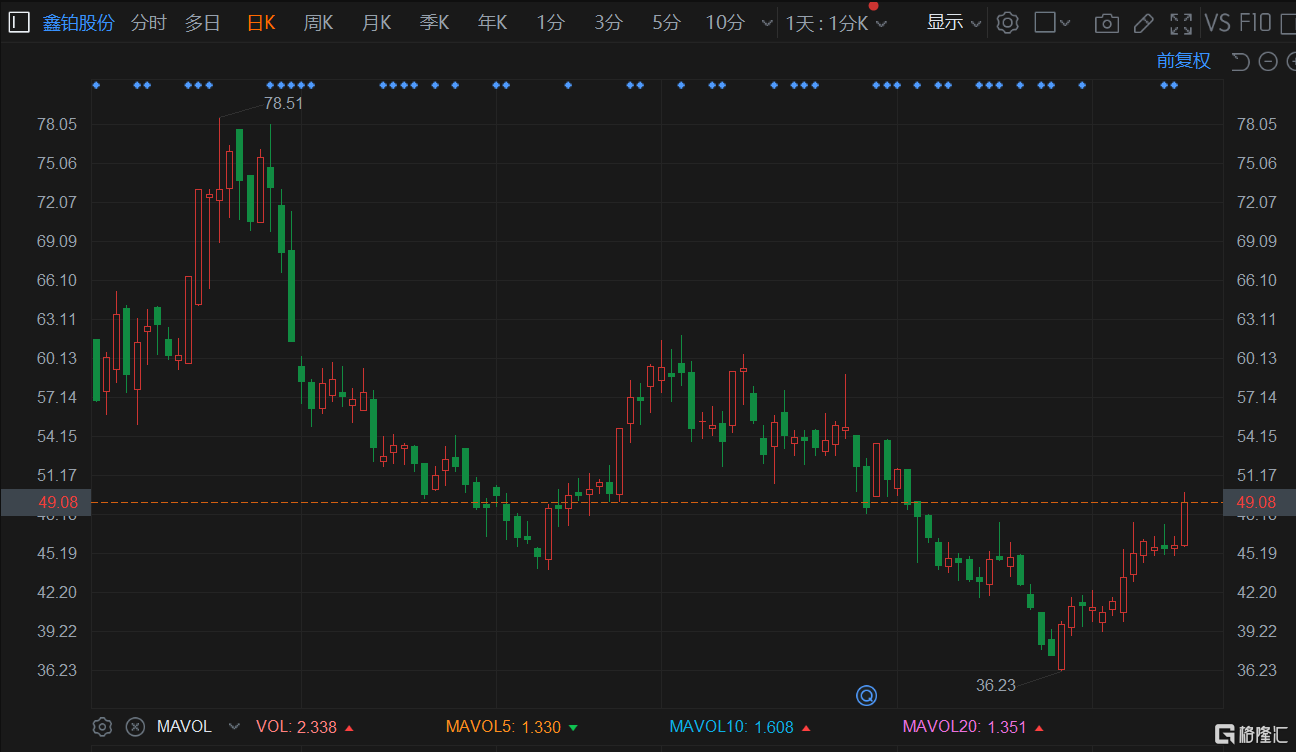Viewport: 1296px width, 752px height.
Task: Zoom out chart with minus icon
Action: pos(1268,62)
